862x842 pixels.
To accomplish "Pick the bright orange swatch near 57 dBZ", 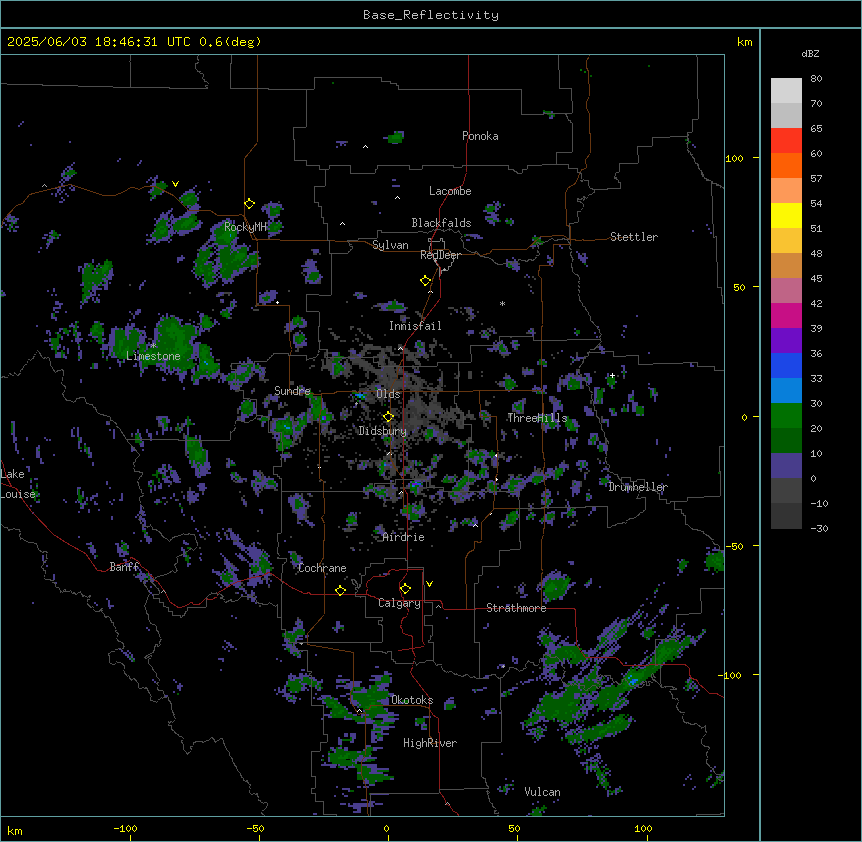I will [786, 165].
